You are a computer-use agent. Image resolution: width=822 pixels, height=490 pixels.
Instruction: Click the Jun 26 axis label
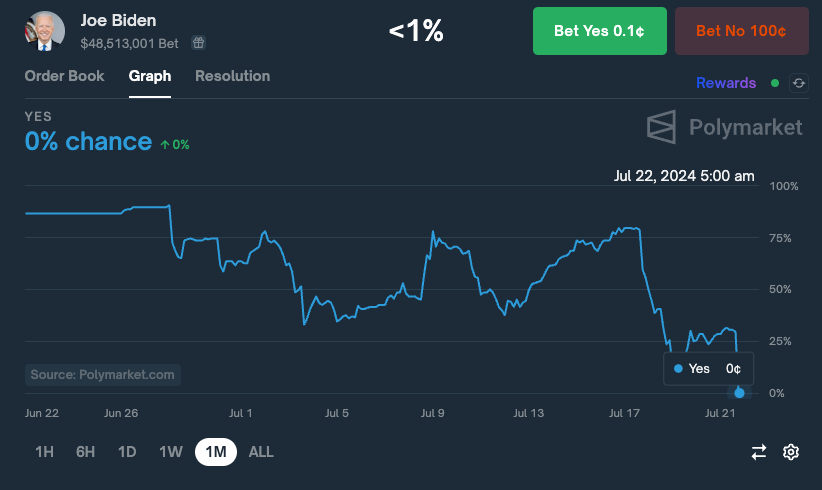tap(121, 413)
